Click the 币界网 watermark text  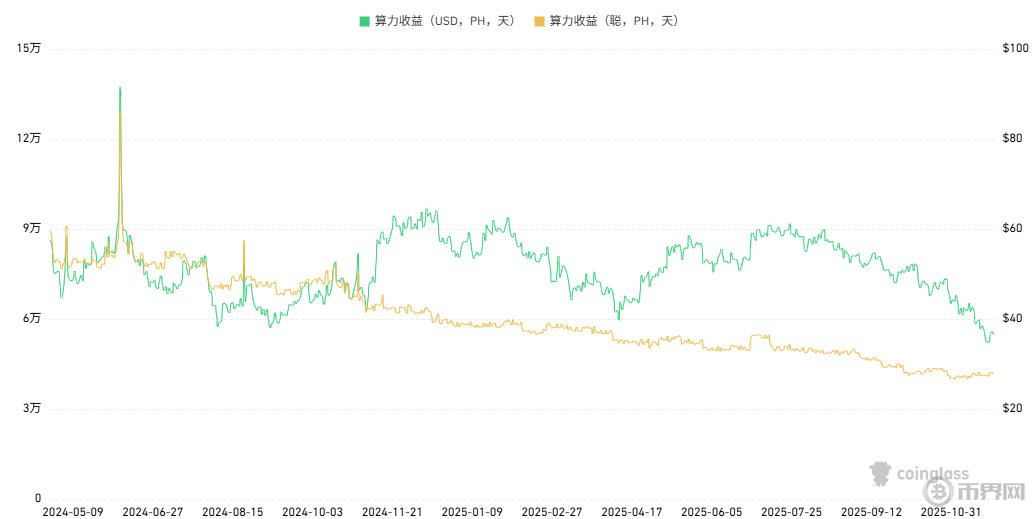[x=992, y=492]
